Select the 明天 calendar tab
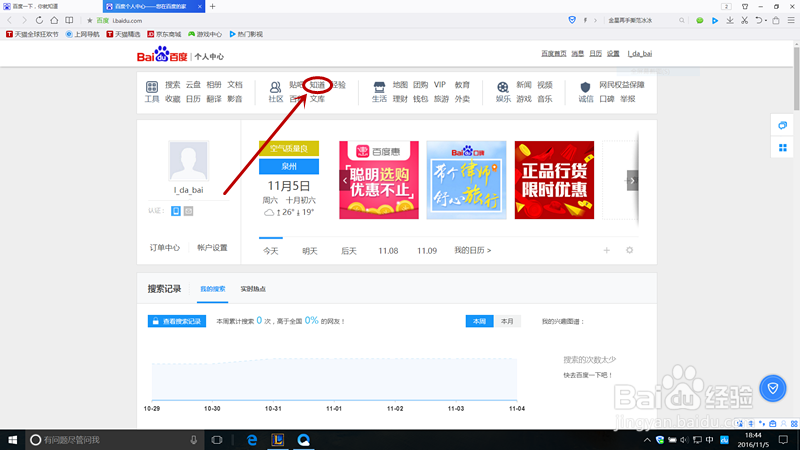 pos(310,251)
